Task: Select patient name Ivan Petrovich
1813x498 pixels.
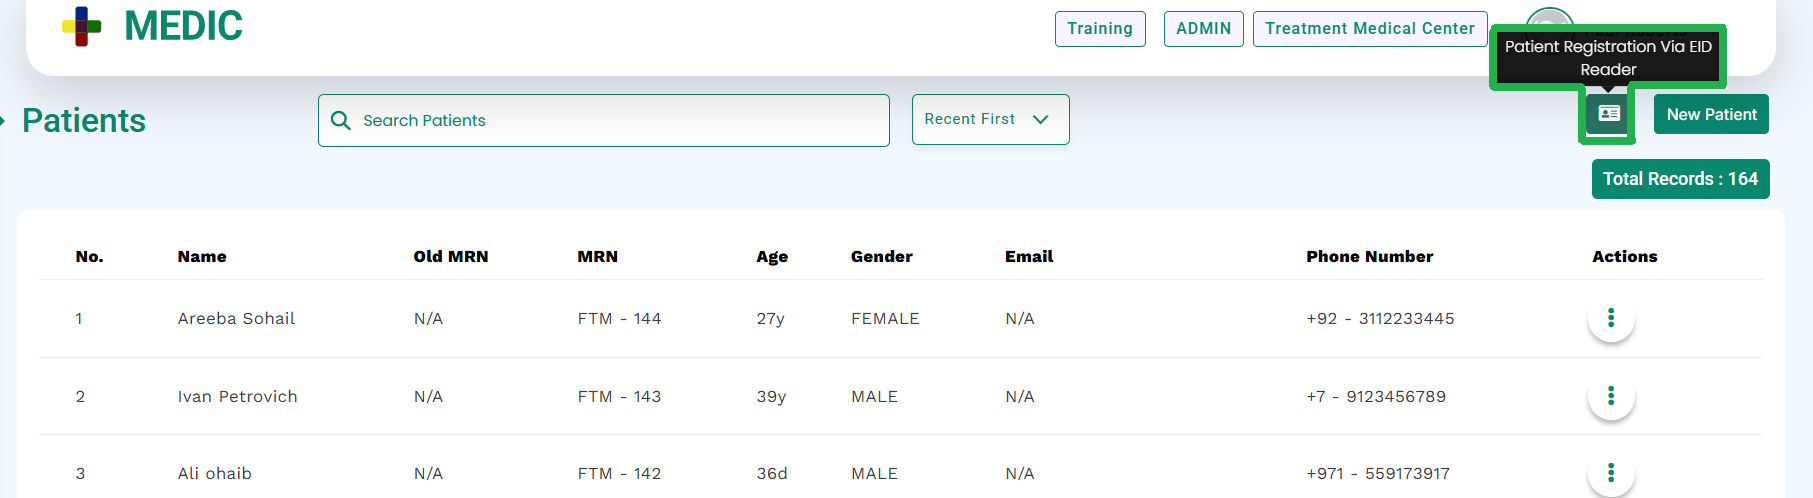Action: pyautogui.click(x=237, y=396)
